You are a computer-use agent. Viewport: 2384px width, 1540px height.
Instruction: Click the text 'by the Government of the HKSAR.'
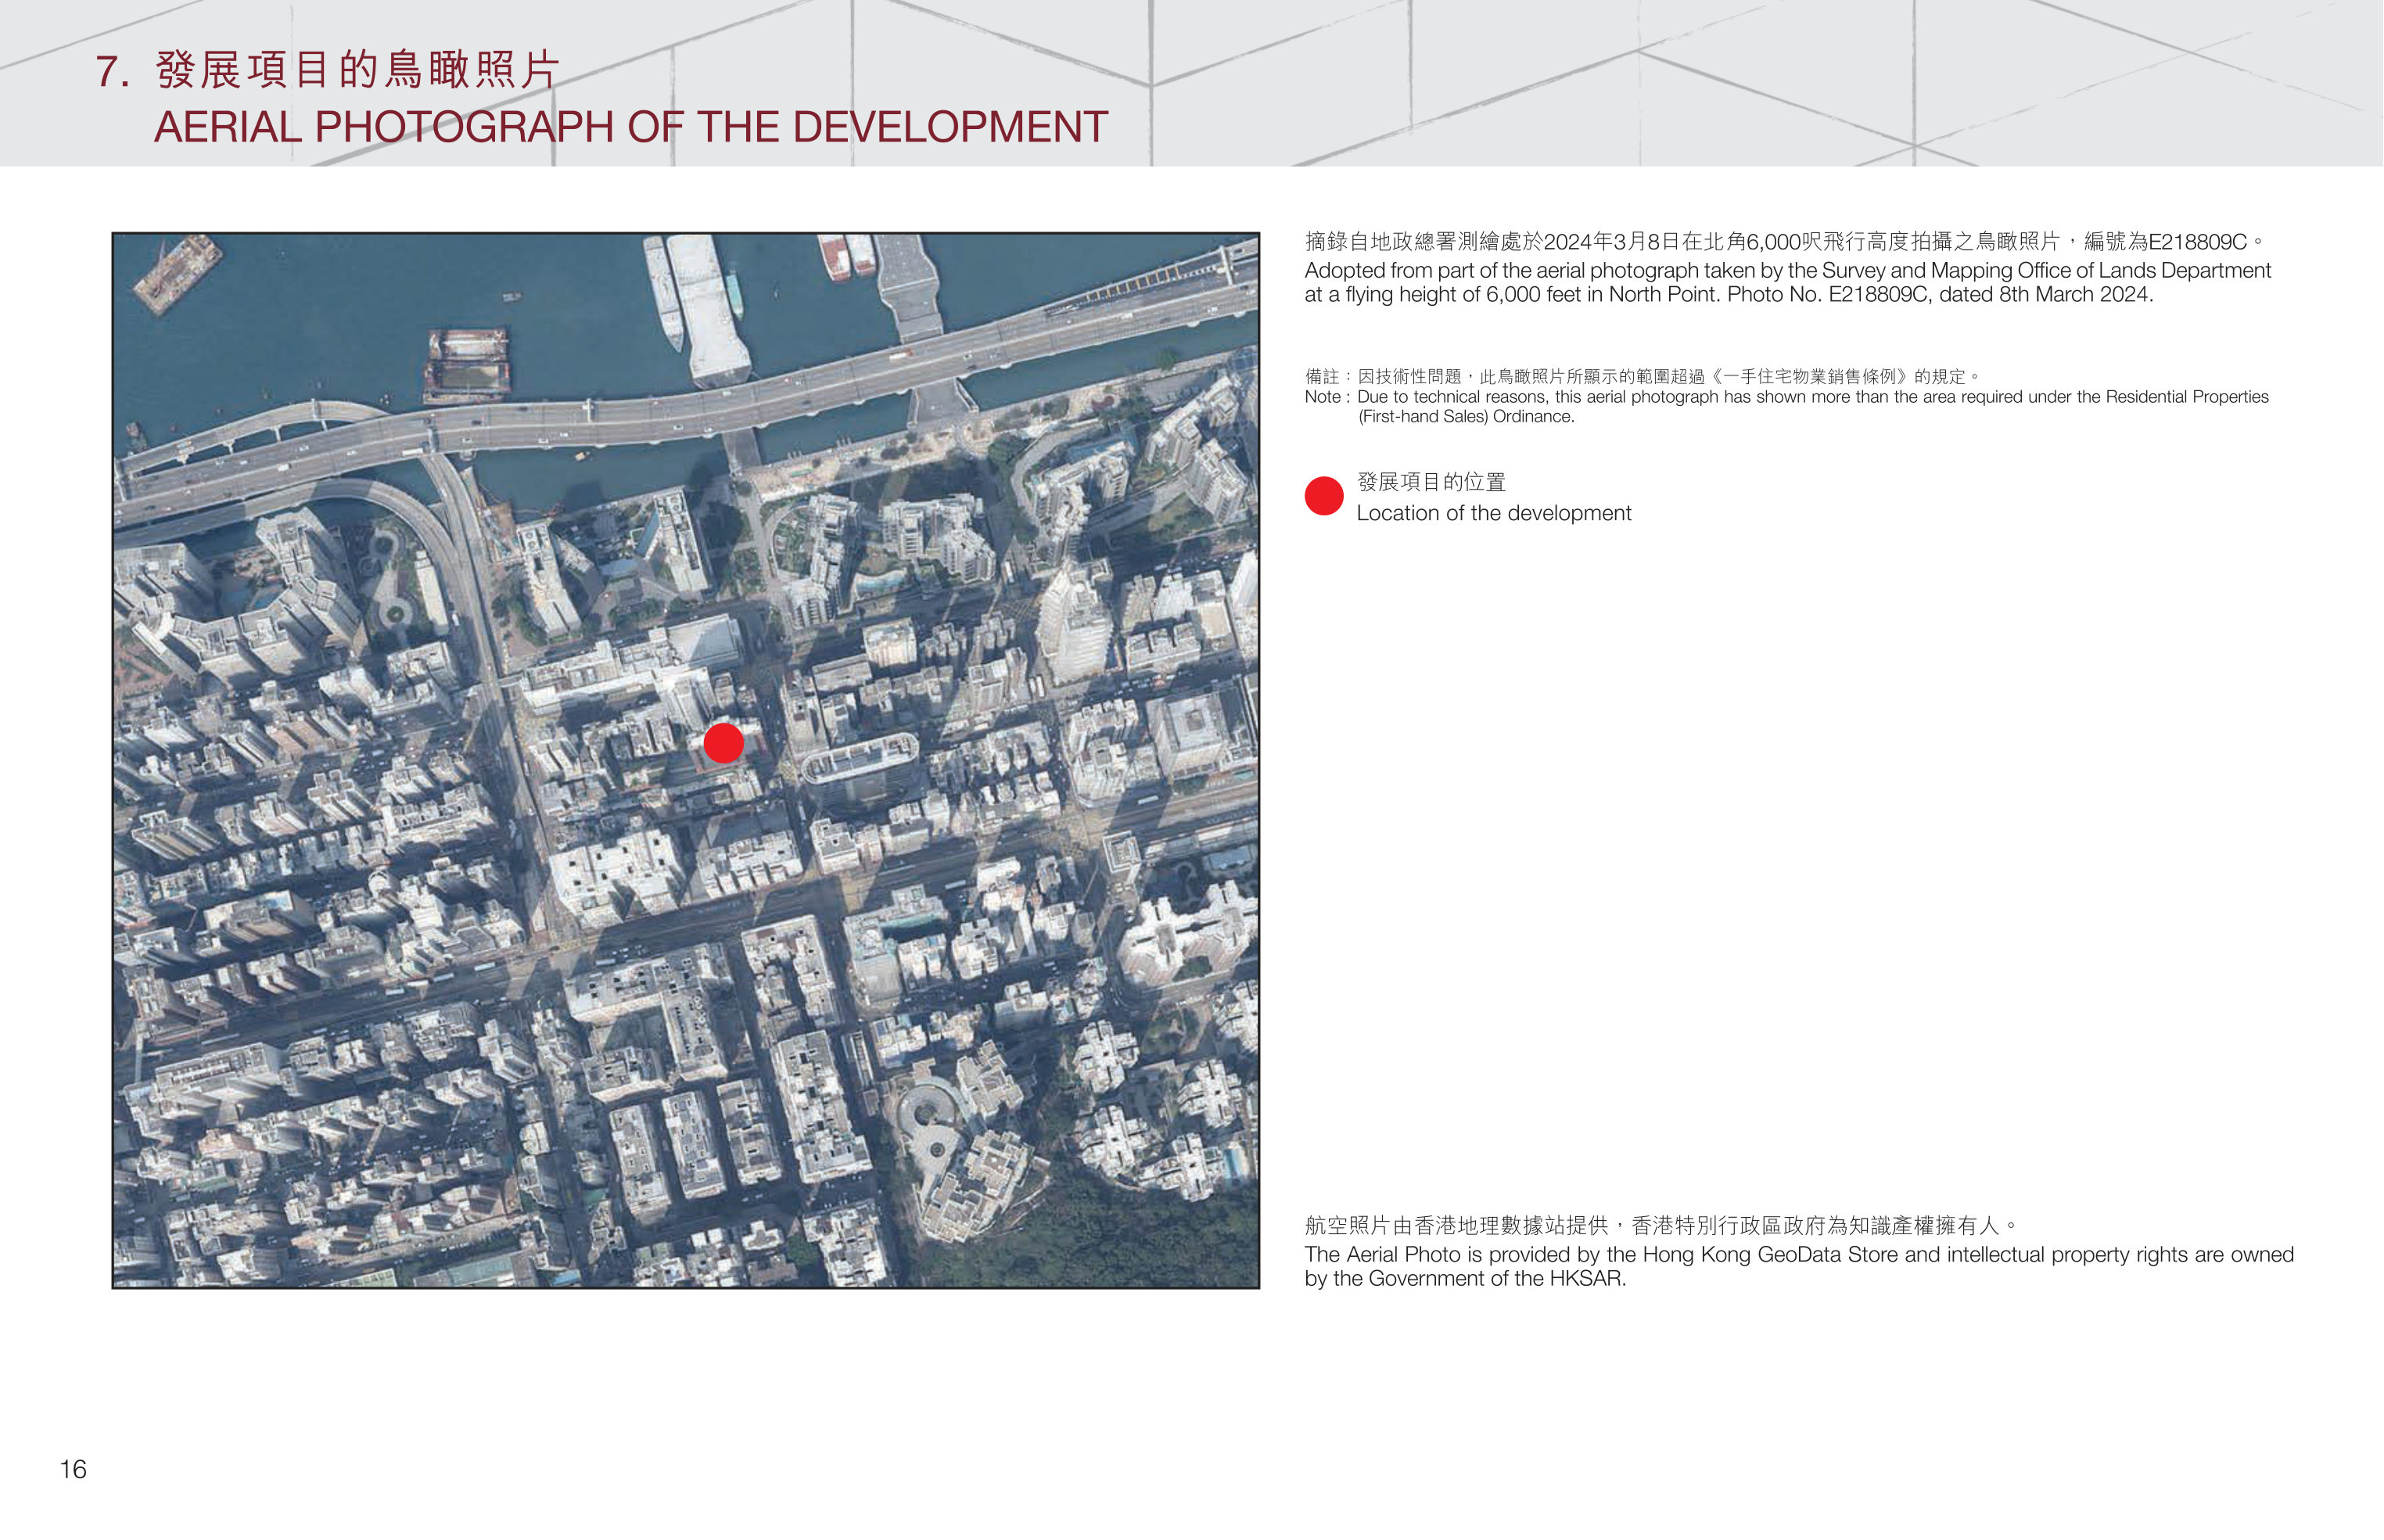pyautogui.click(x=1465, y=1279)
